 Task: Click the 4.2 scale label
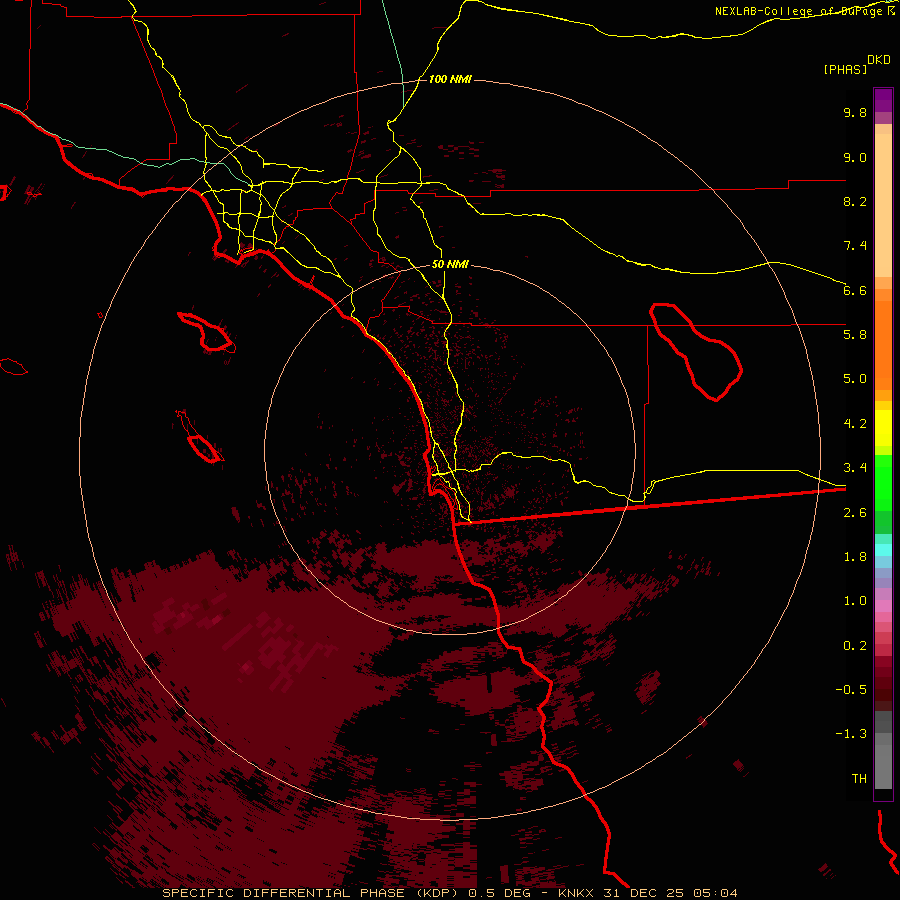point(855,424)
